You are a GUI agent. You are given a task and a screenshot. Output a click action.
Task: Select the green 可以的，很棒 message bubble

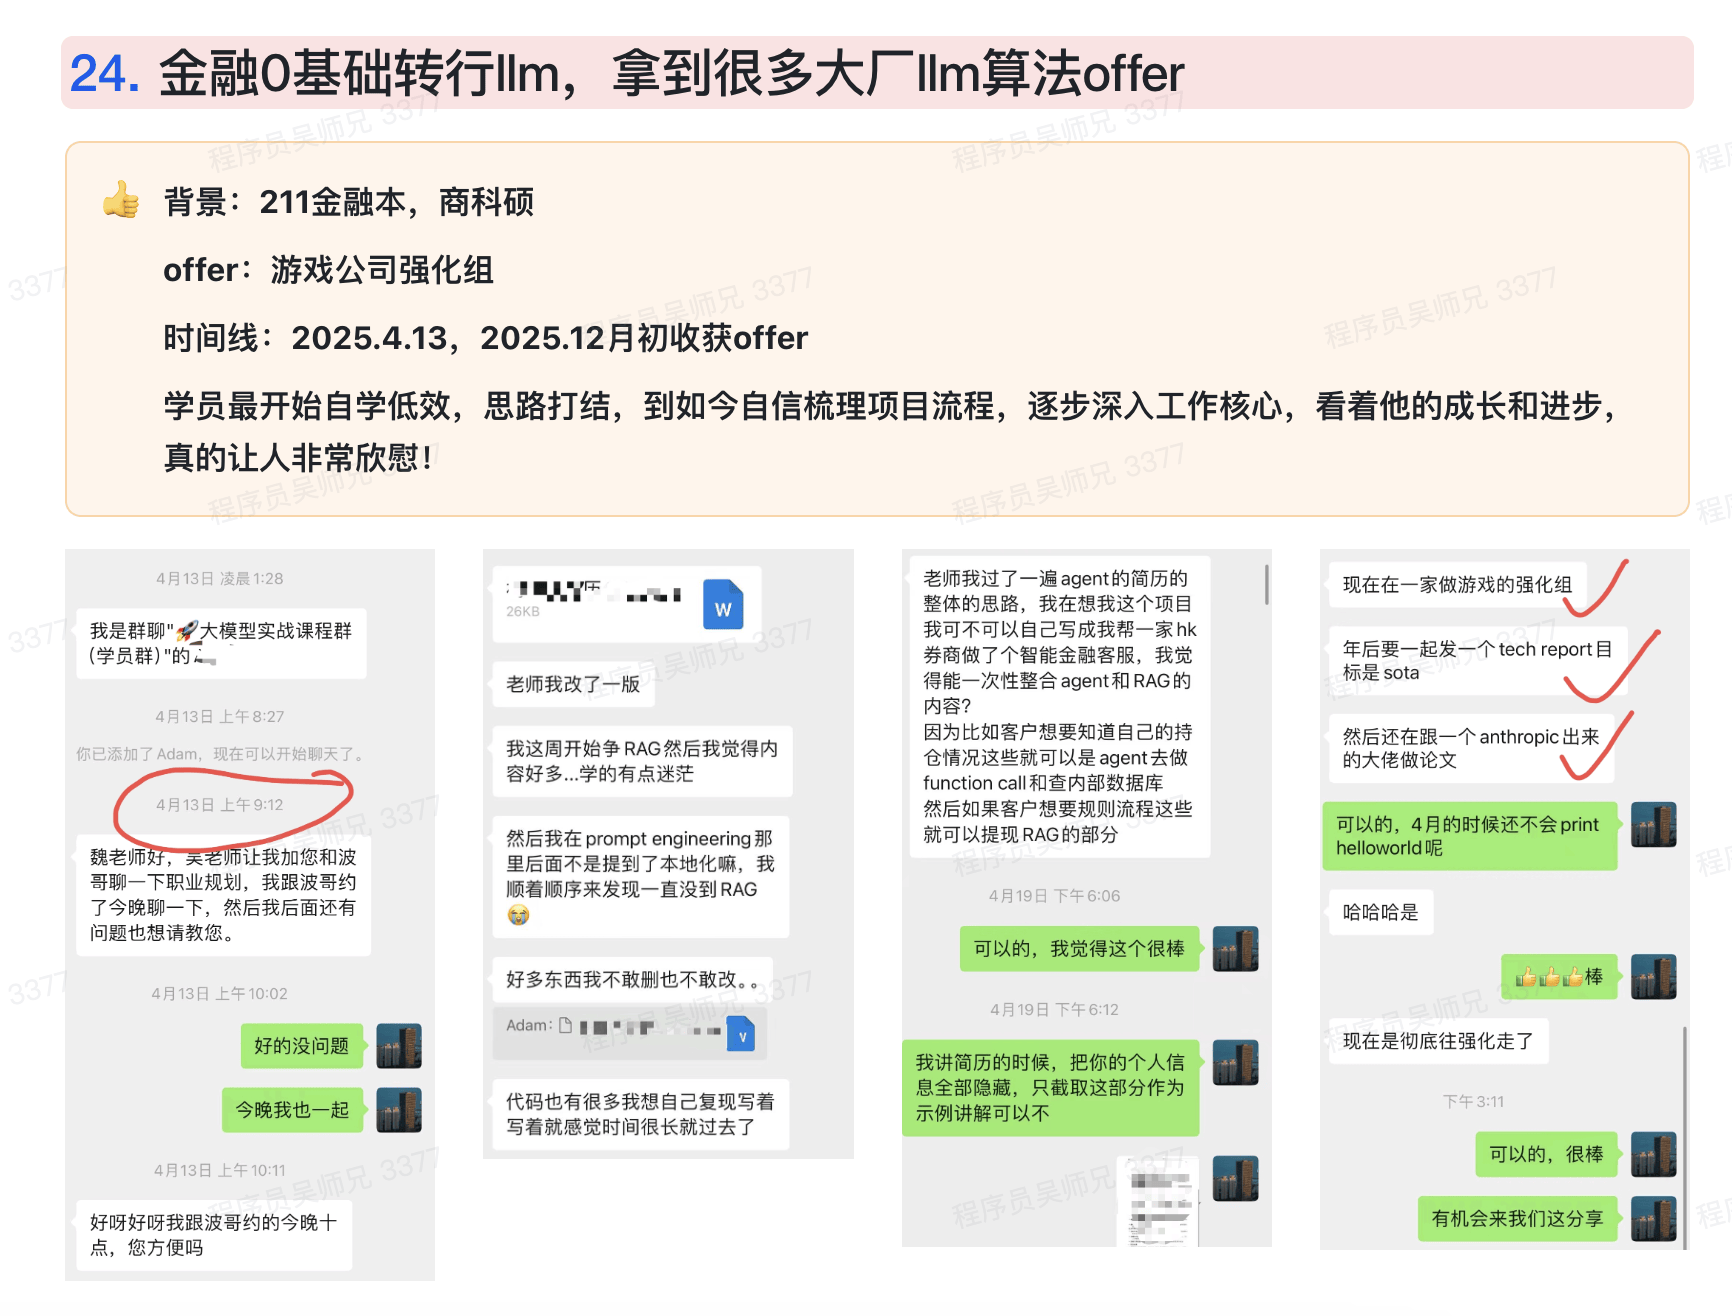(x=1546, y=1155)
